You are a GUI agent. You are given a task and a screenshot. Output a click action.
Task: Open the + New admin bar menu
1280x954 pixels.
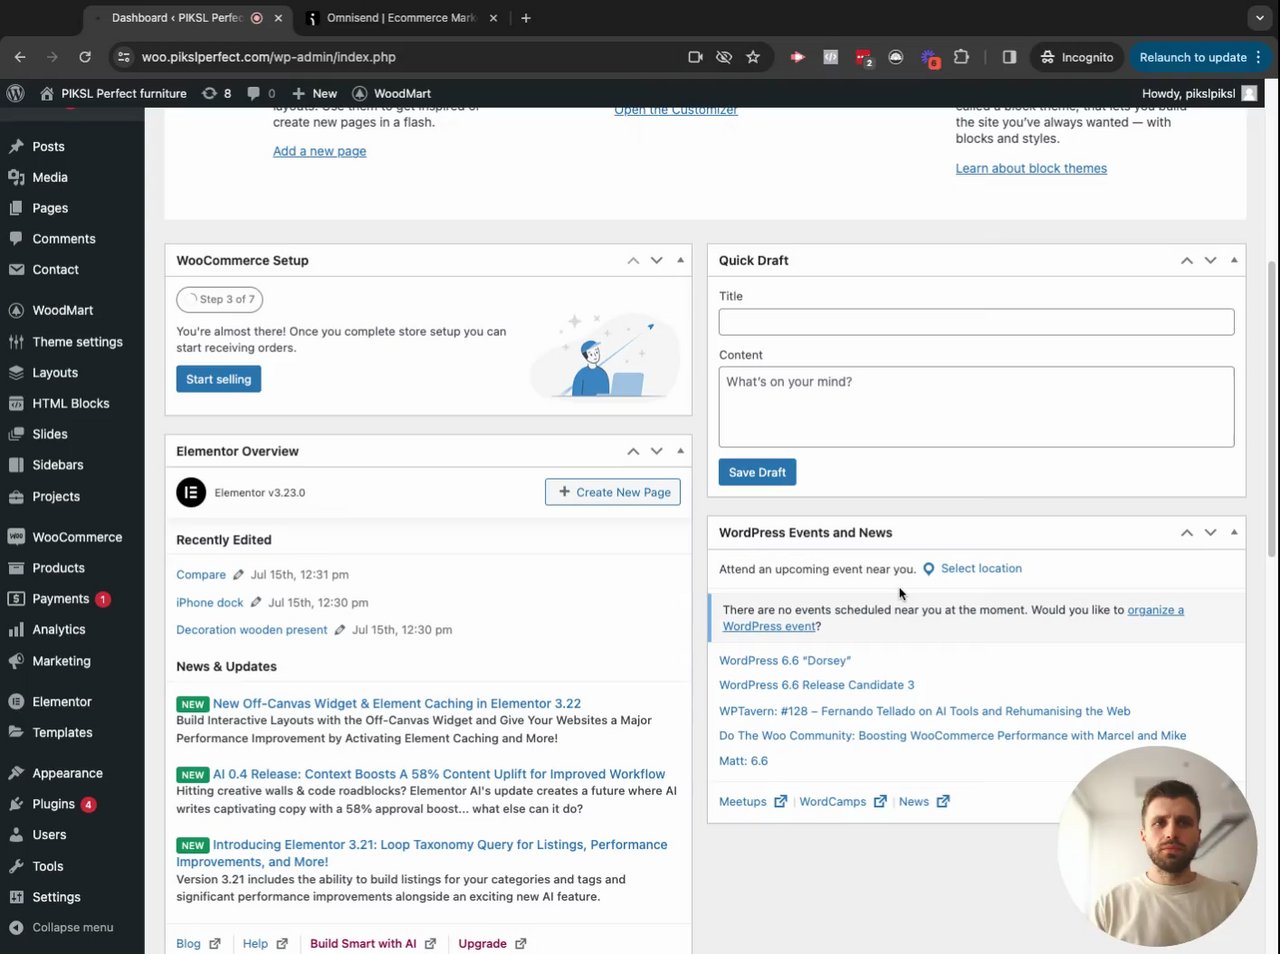point(314,93)
